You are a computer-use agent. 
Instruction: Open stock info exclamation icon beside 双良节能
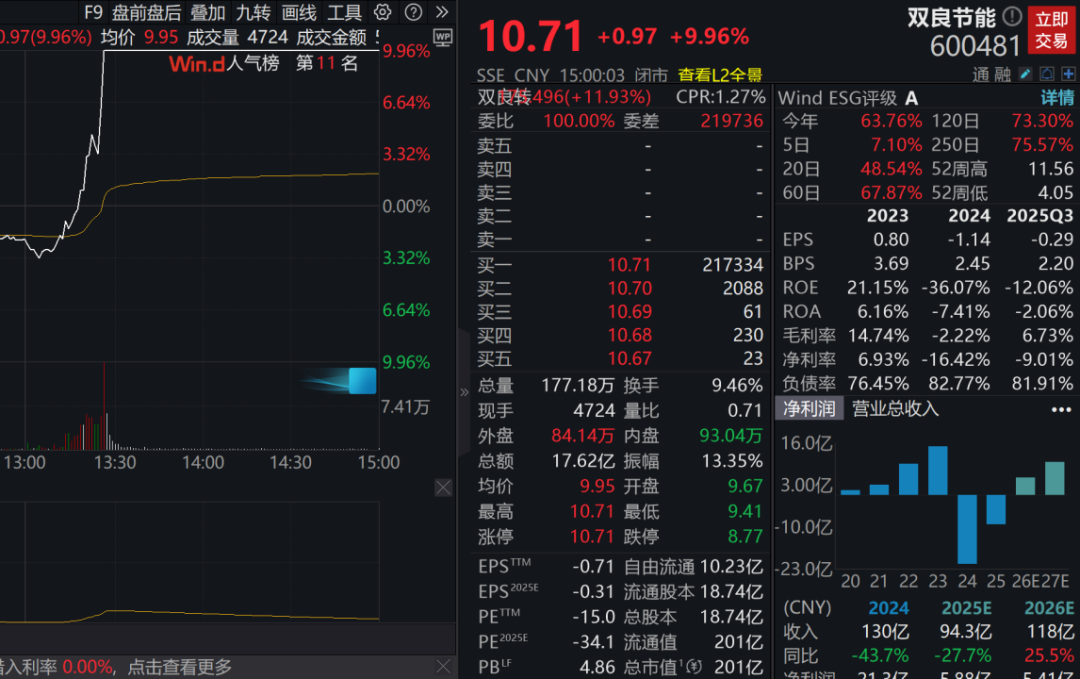pyautogui.click(x=1012, y=16)
